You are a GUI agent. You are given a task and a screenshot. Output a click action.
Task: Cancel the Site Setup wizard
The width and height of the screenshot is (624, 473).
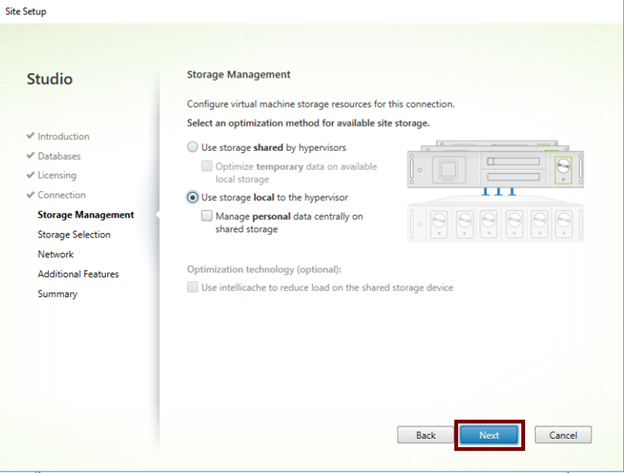click(563, 435)
